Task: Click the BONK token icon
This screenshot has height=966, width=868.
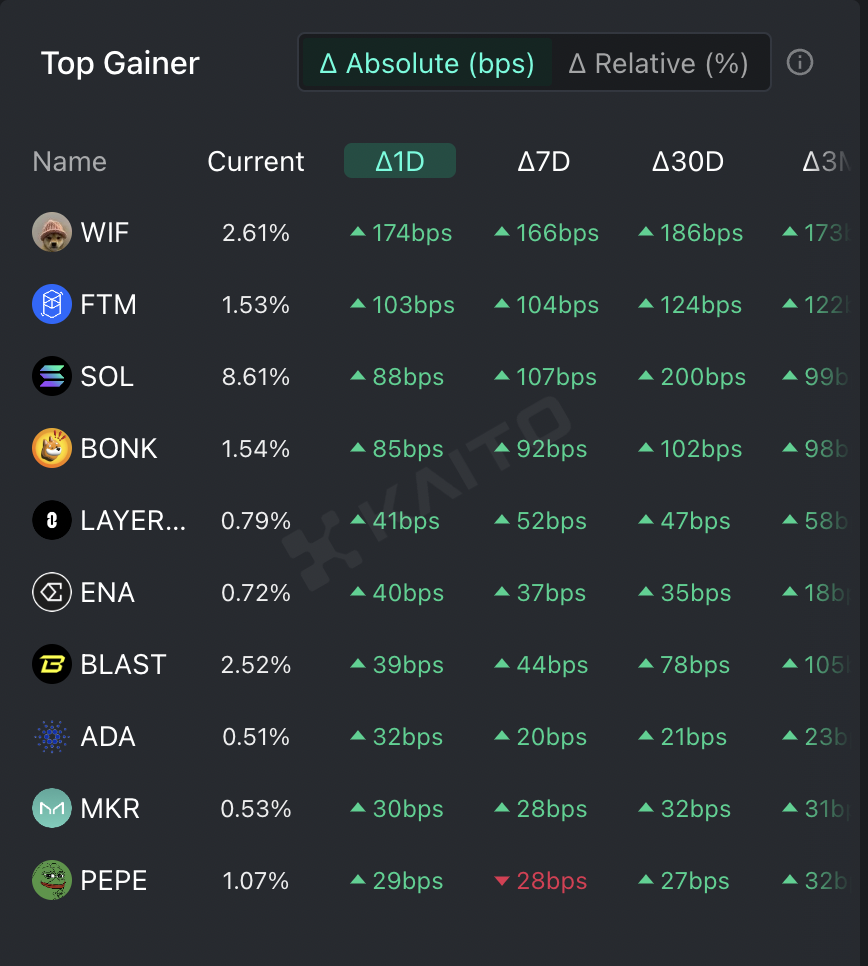Action: pos(52,449)
